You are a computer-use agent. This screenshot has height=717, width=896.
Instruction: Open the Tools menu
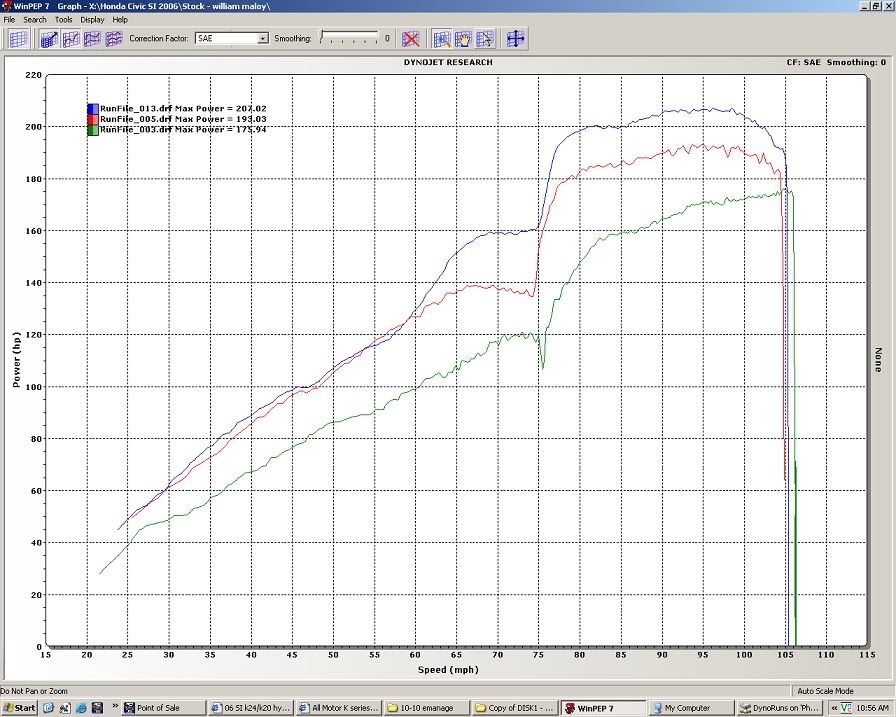click(x=63, y=19)
